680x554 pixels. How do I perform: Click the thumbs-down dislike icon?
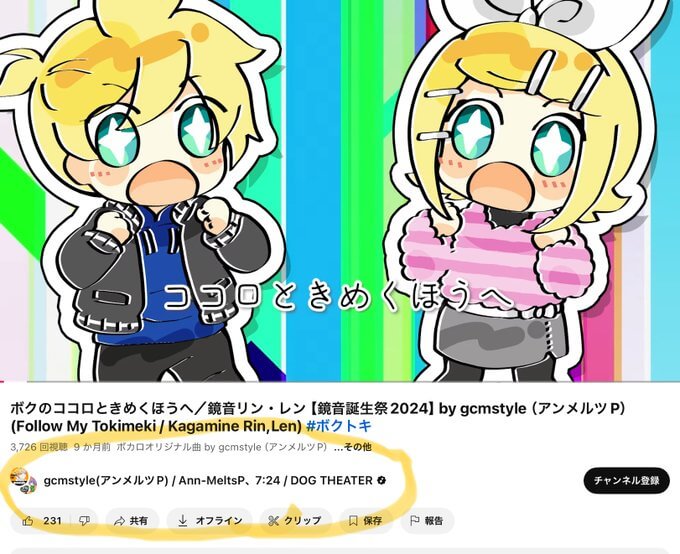pos(85,521)
